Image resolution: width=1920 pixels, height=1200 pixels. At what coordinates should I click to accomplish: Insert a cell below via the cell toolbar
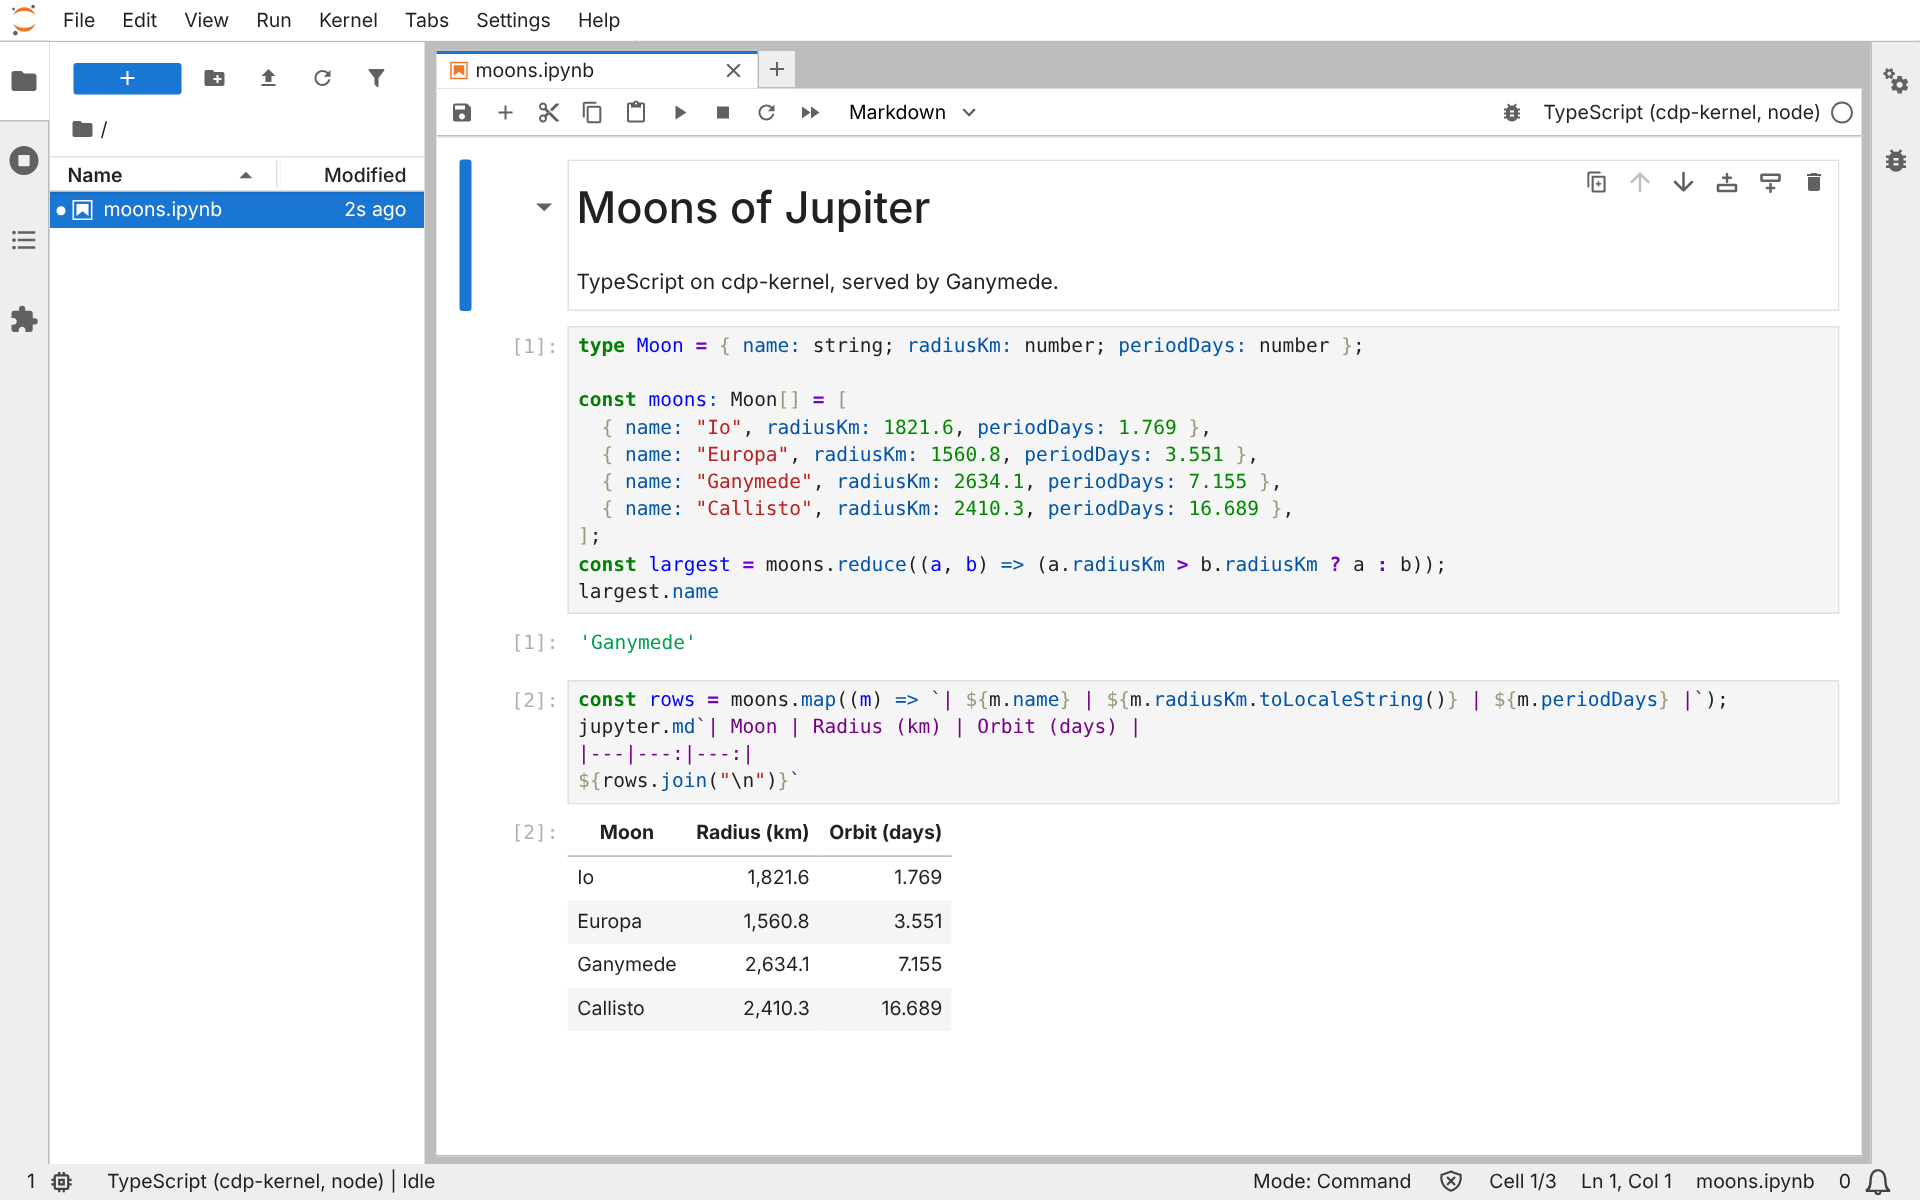(1771, 182)
